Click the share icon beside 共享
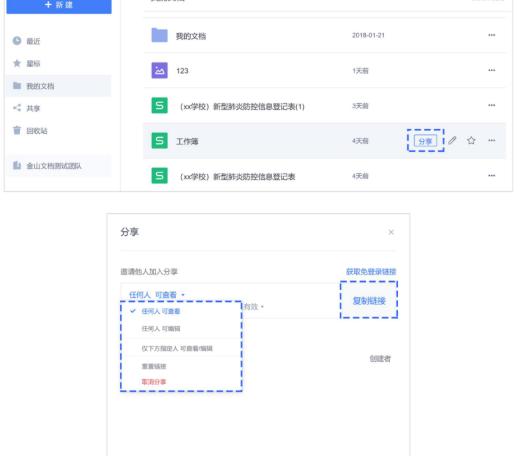The height and width of the screenshot is (456, 531). (x=17, y=108)
